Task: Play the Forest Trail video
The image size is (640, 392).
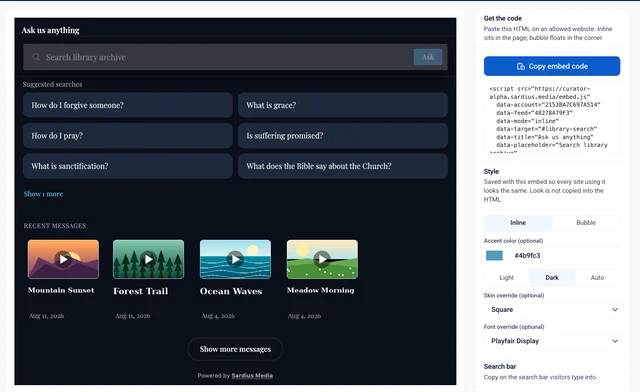Action: (149, 259)
